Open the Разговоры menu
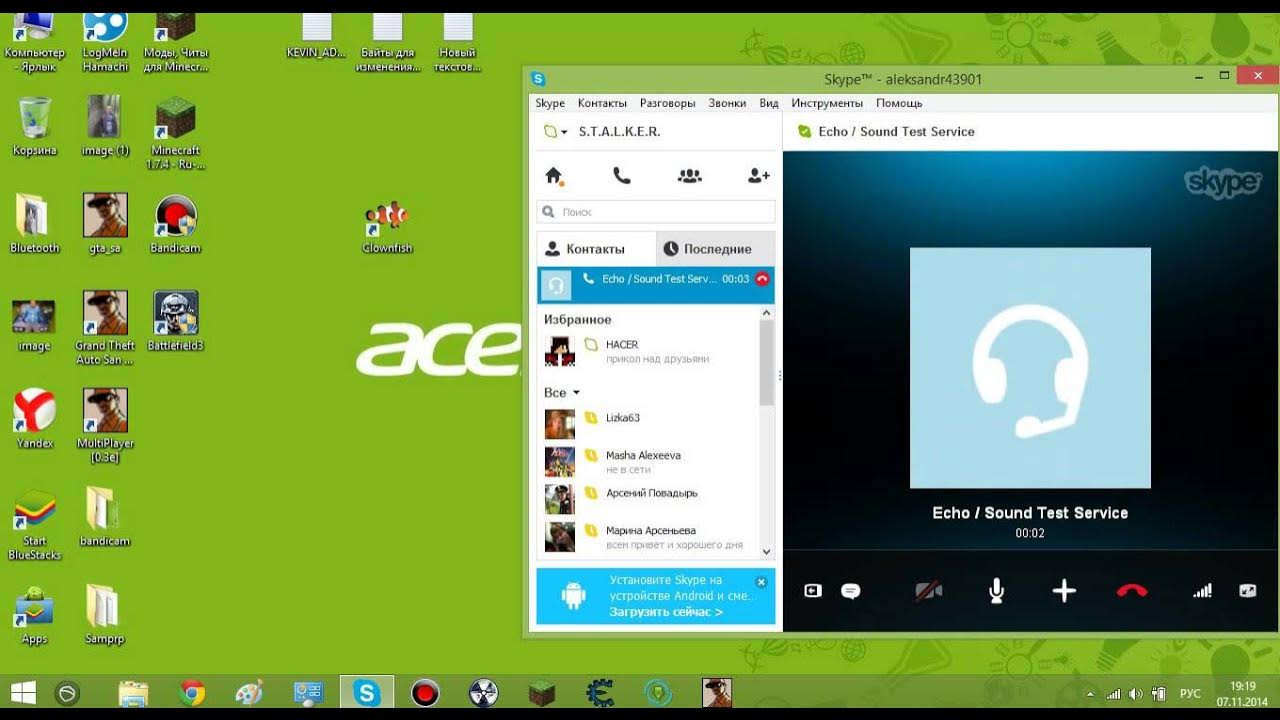 tap(667, 103)
